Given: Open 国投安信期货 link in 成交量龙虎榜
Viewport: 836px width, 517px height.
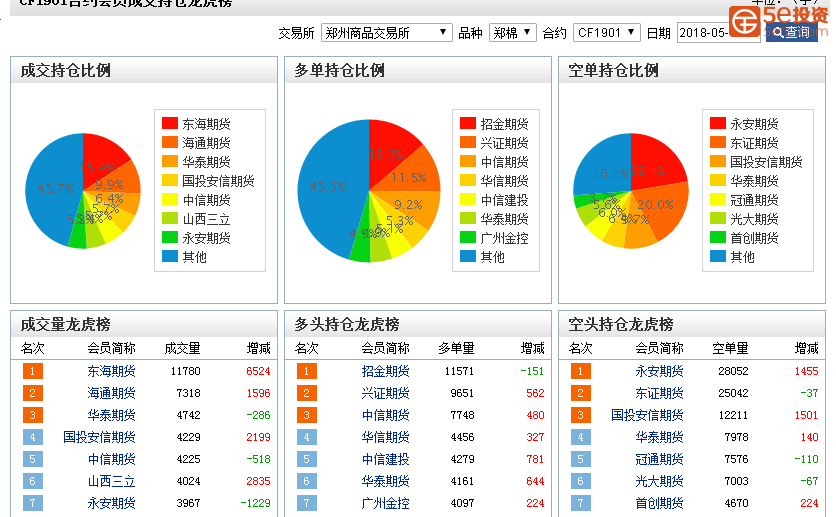Looking at the screenshot, I should point(99,437).
